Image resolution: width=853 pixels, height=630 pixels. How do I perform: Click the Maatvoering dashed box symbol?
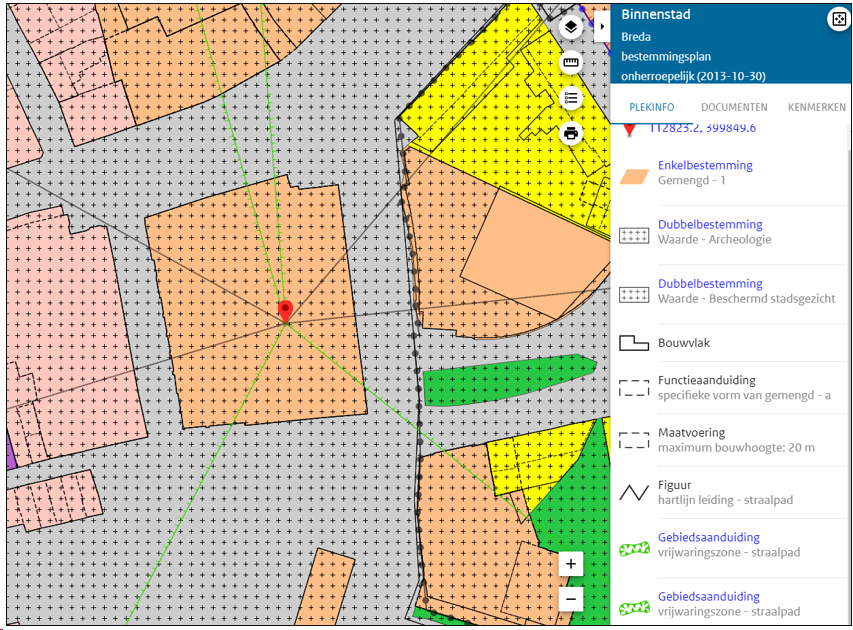(634, 441)
